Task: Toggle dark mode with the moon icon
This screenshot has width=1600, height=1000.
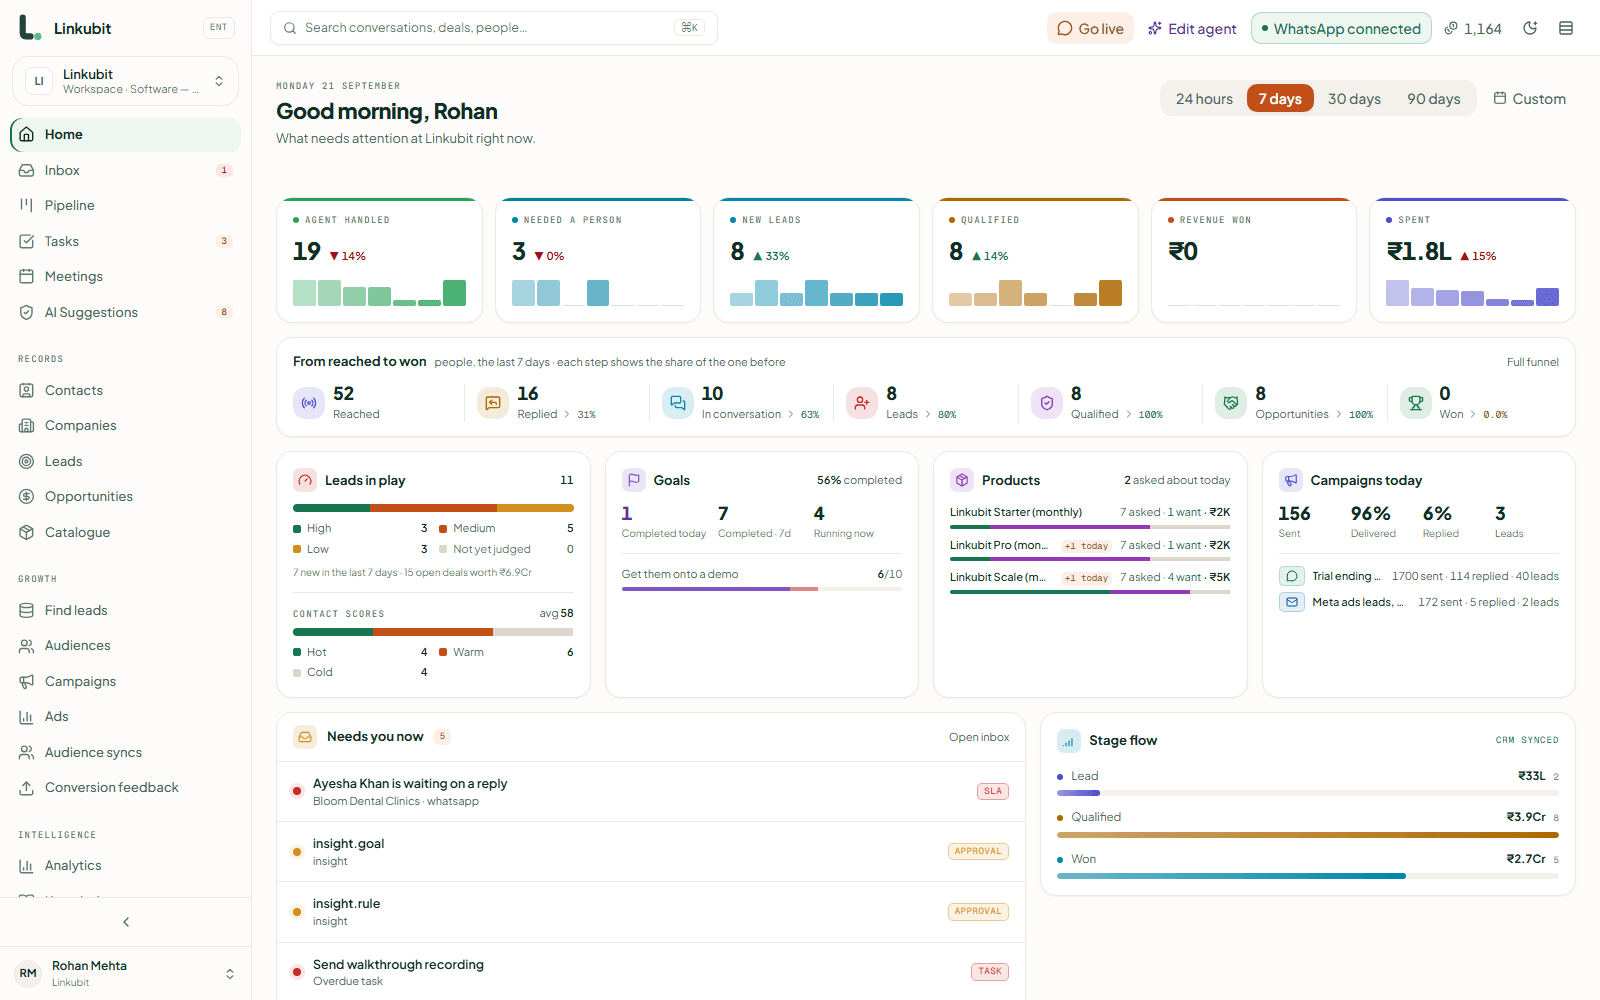Action: tap(1530, 28)
